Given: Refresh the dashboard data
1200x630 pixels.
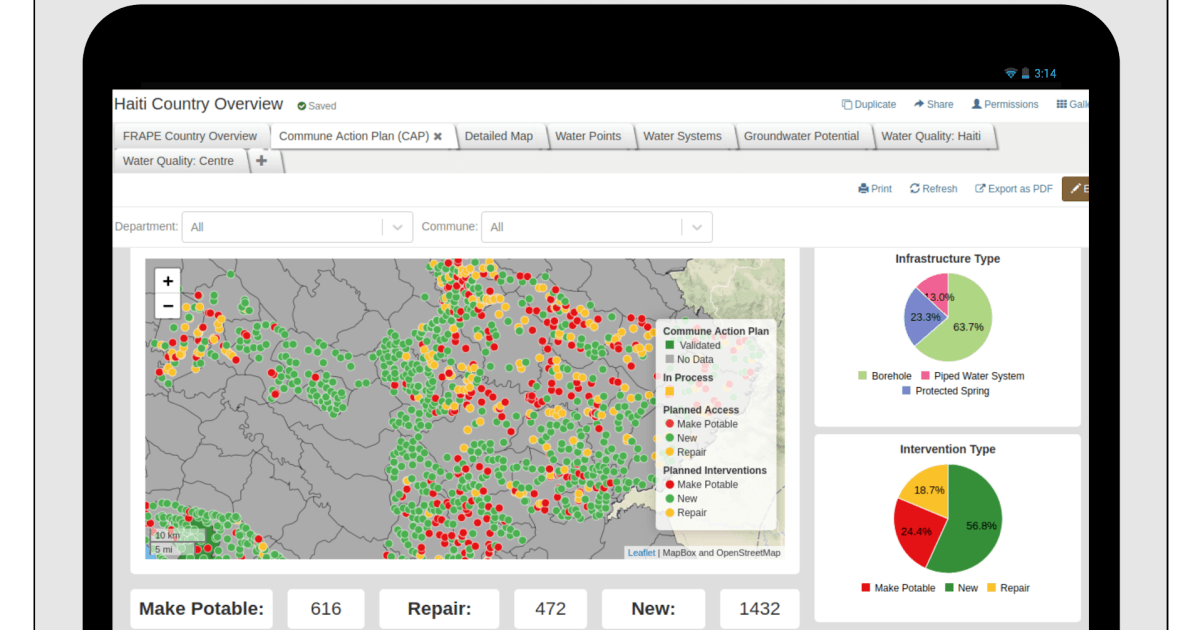Looking at the screenshot, I should 933,189.
